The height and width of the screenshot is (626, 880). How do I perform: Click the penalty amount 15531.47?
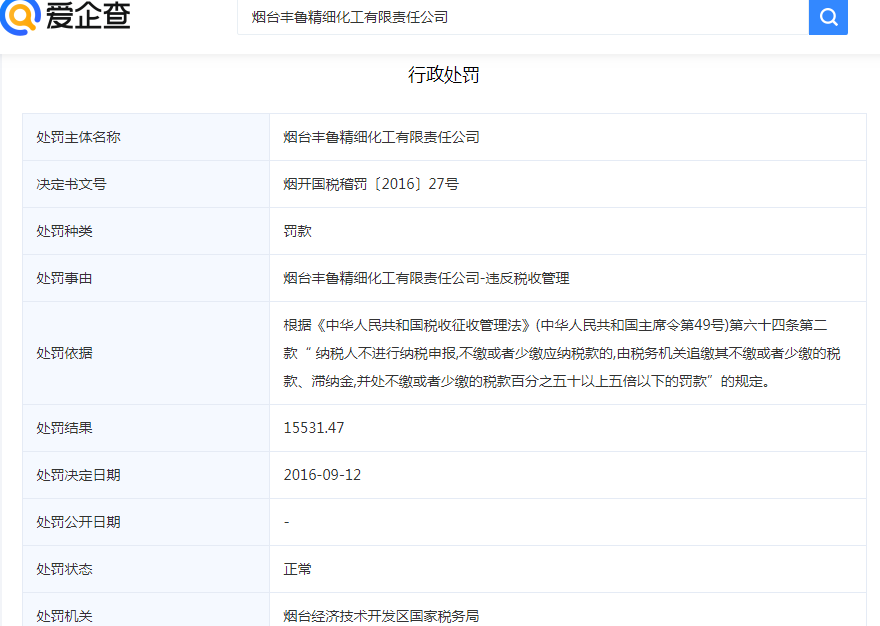point(314,428)
